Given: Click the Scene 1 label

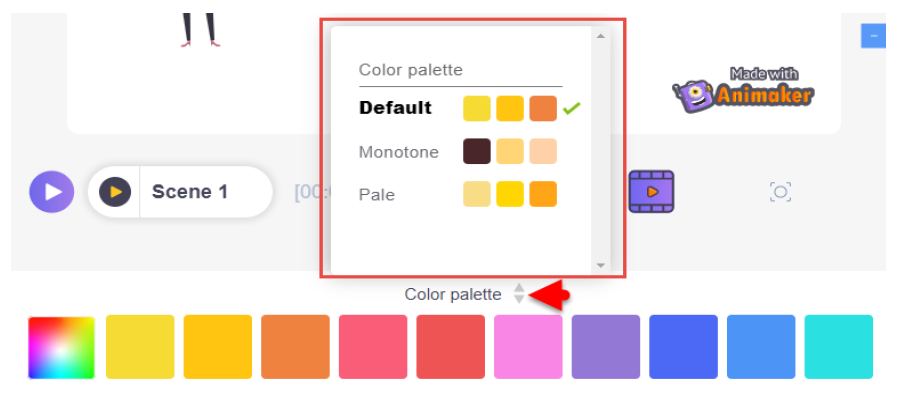Looking at the screenshot, I should point(189,192).
